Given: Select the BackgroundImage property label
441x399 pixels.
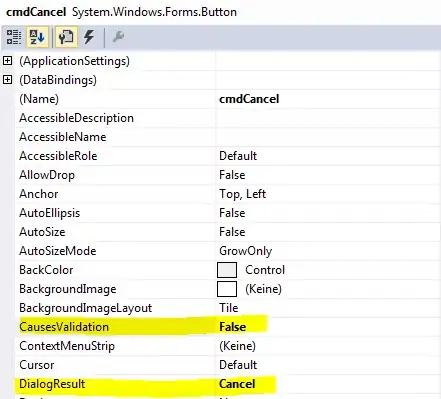Looking at the screenshot, I should tap(68, 289).
